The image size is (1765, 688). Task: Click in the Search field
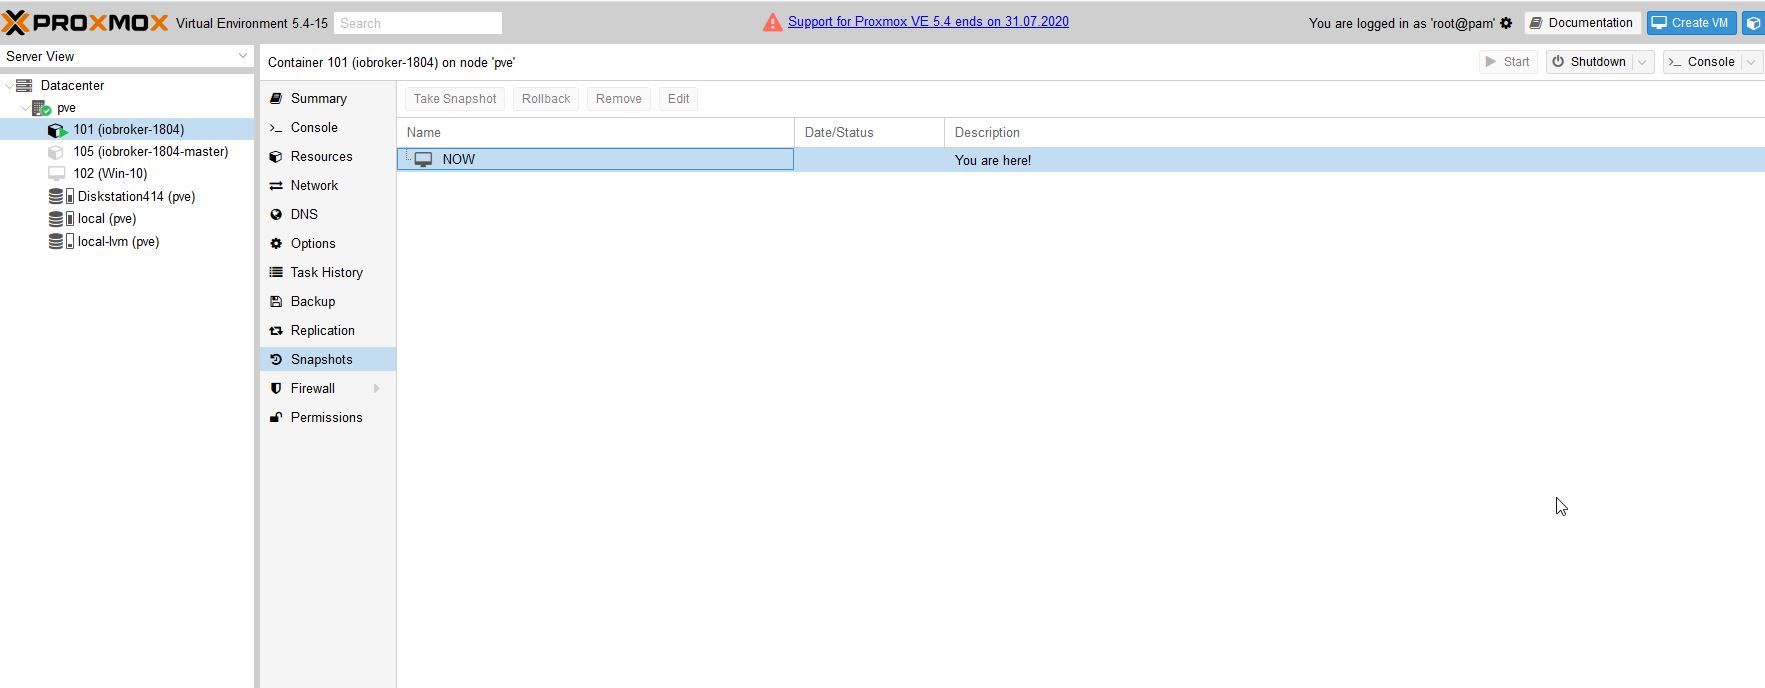pos(418,23)
